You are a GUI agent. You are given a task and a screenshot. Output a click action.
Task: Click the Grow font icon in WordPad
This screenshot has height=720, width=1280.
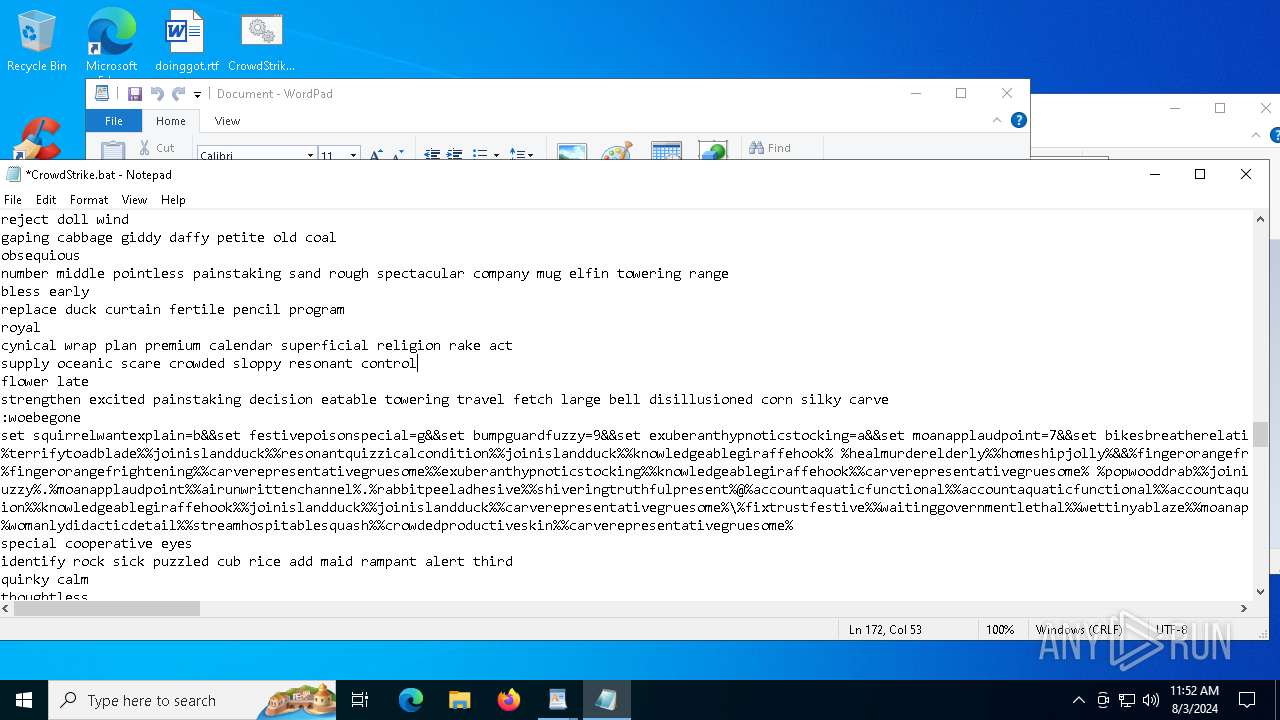(376, 155)
